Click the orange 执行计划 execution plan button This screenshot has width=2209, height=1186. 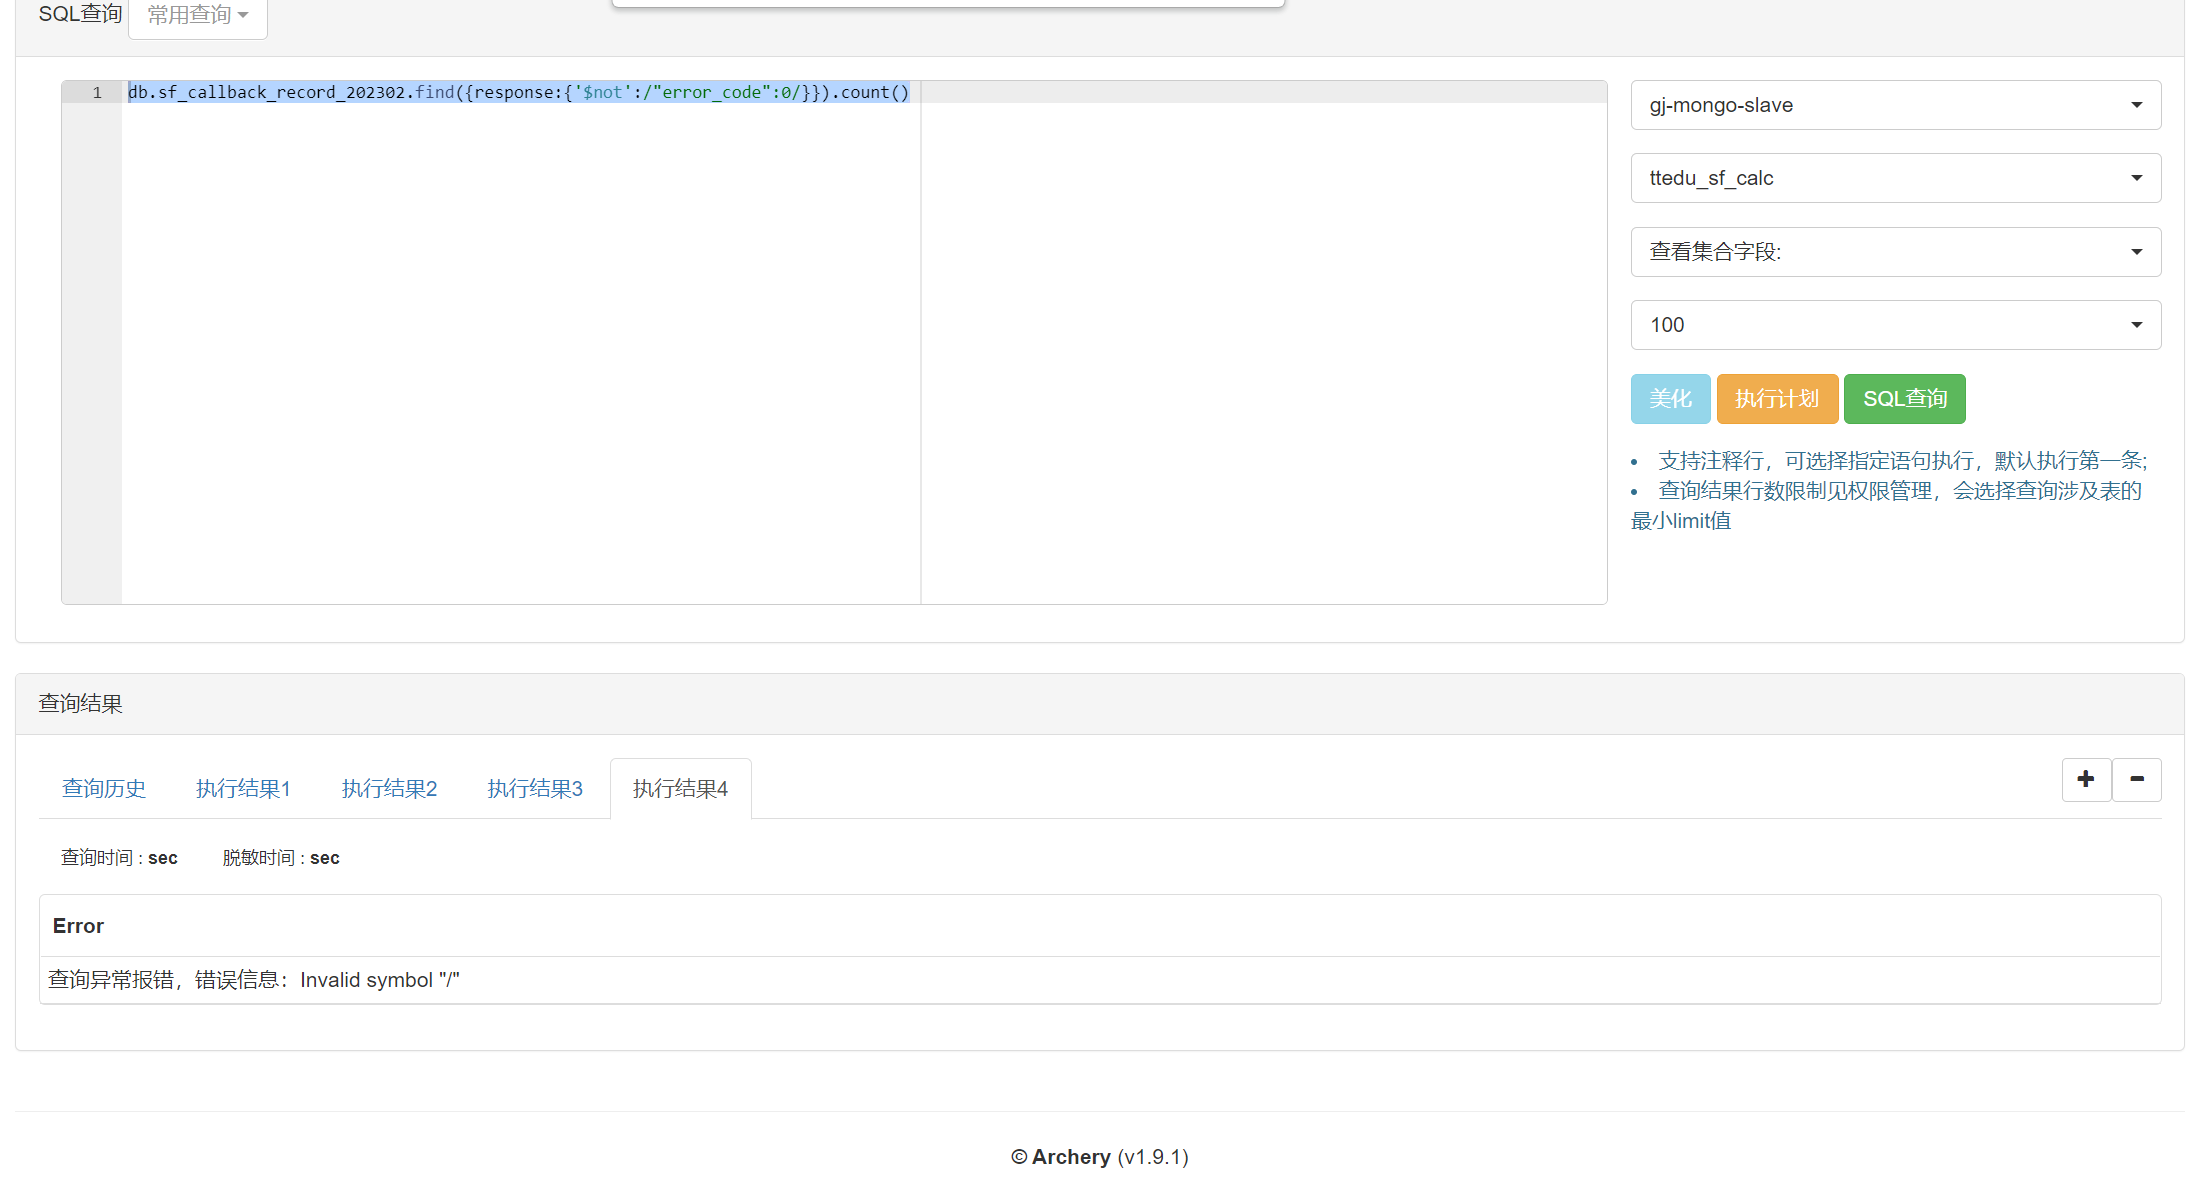tap(1777, 398)
